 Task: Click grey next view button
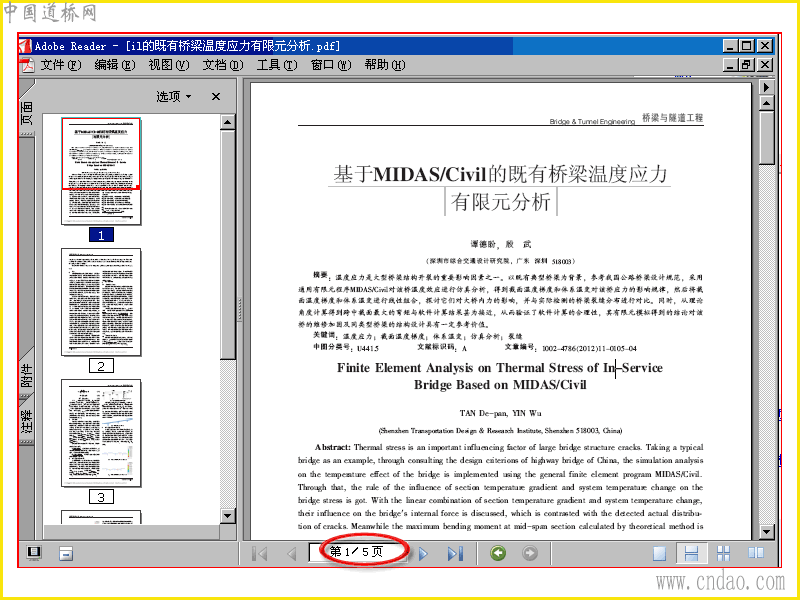(530, 553)
